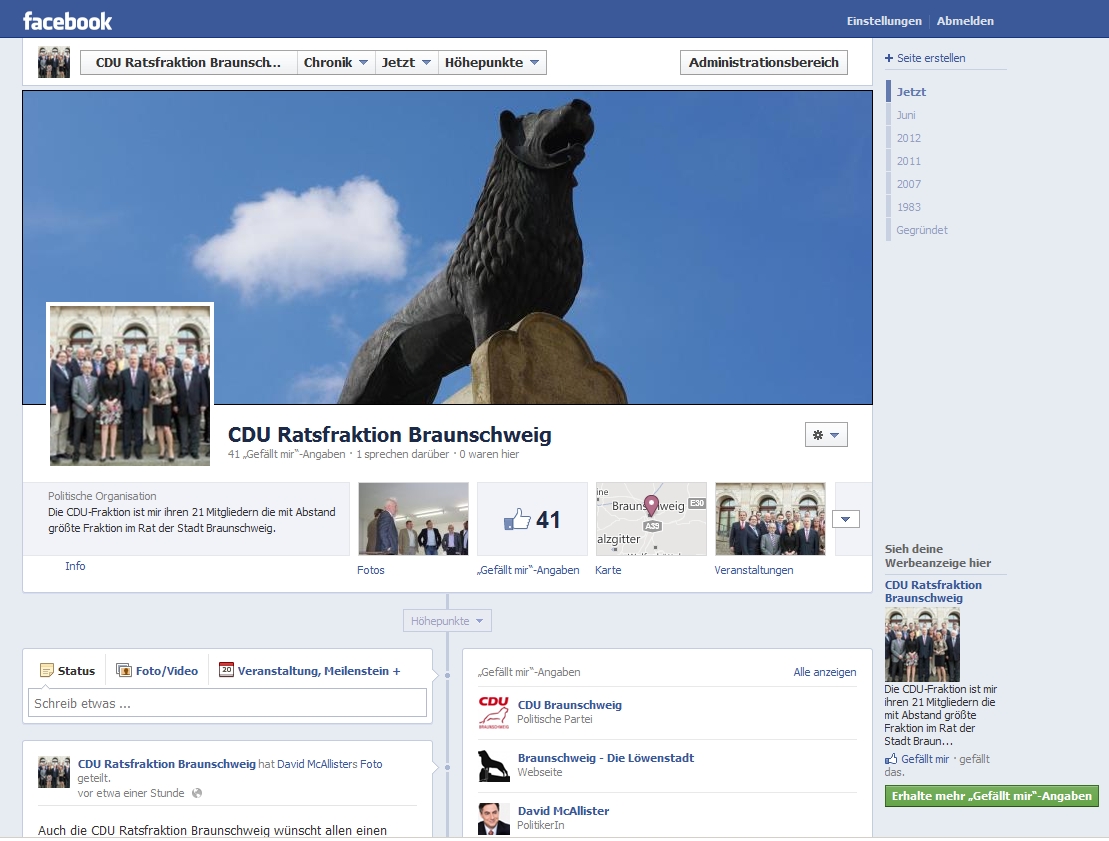
Task: Click the Karte label link
Action: point(608,570)
